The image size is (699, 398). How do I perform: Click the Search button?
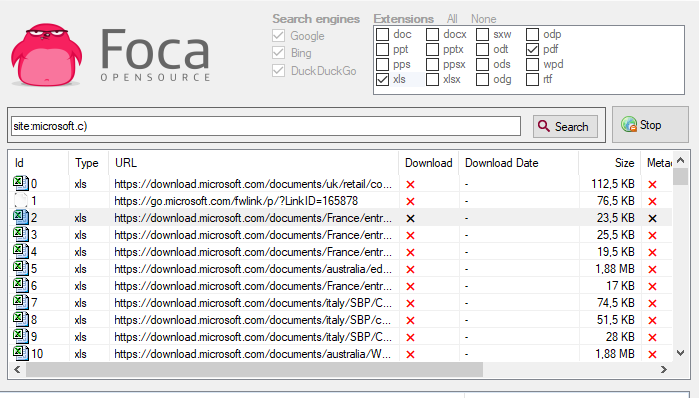(x=565, y=127)
